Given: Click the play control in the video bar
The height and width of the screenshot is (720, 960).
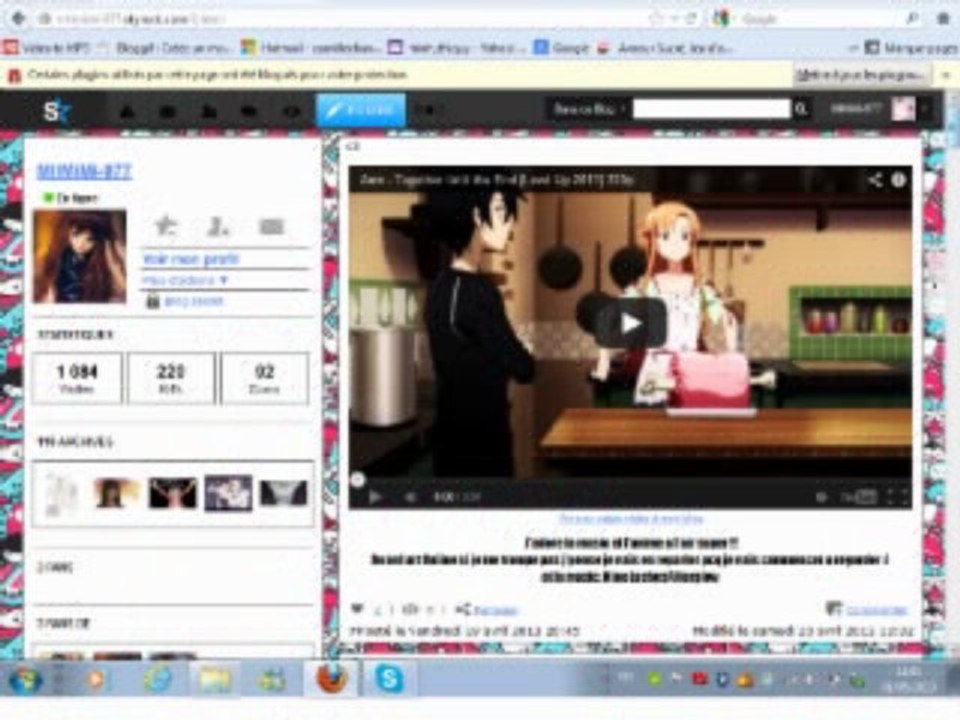Looking at the screenshot, I should tap(375, 497).
